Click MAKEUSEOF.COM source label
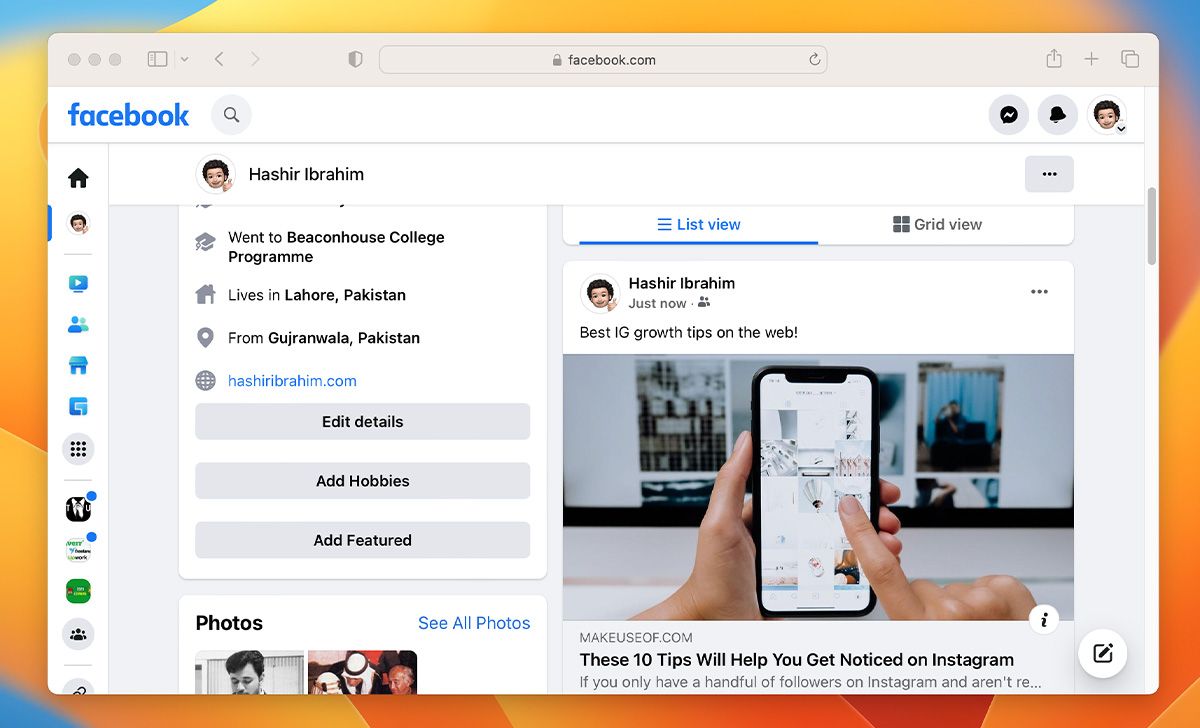 636,638
